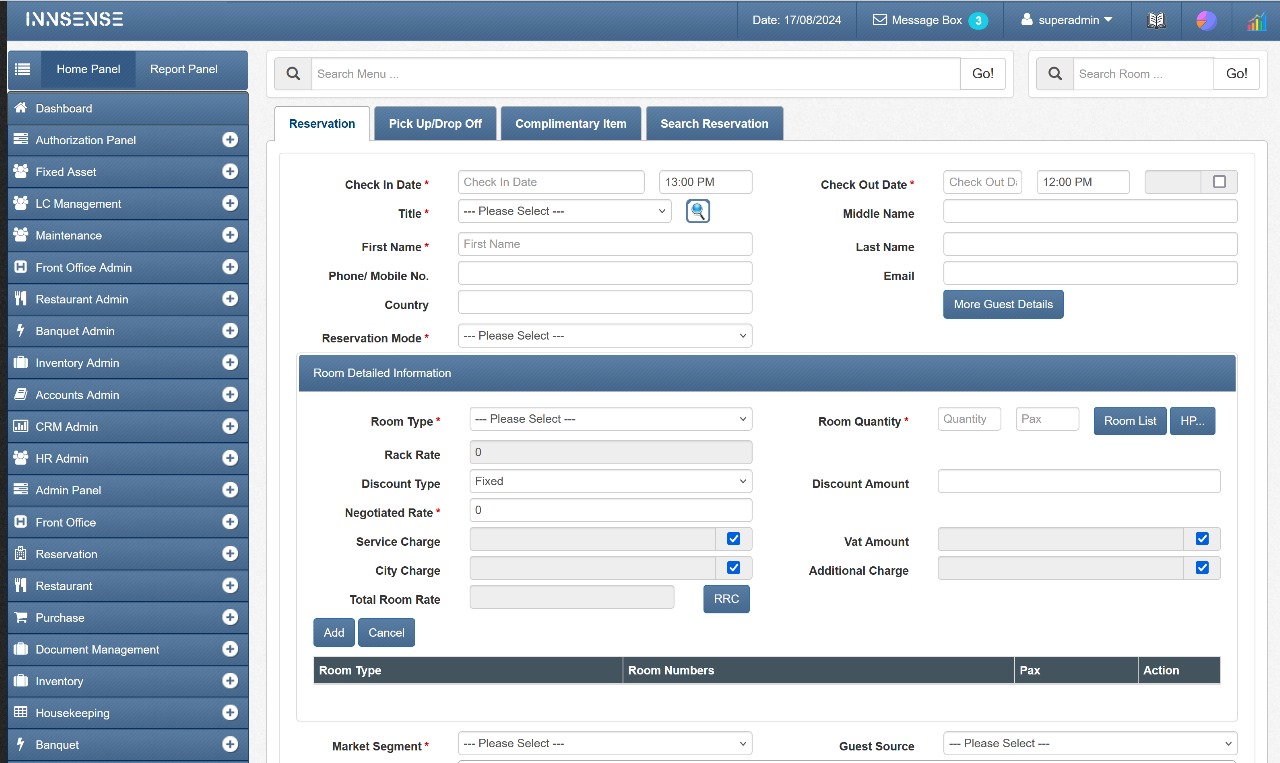Viewport: 1280px width, 763px height.
Task: Switch to the Pick Up/Drop Off tab
Action: tap(435, 124)
